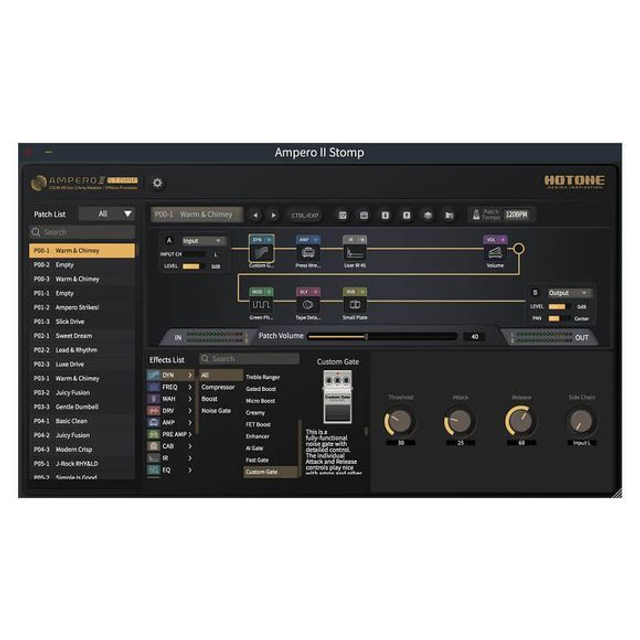Click the Patch List search field
The height and width of the screenshot is (640, 640).
pos(82,232)
